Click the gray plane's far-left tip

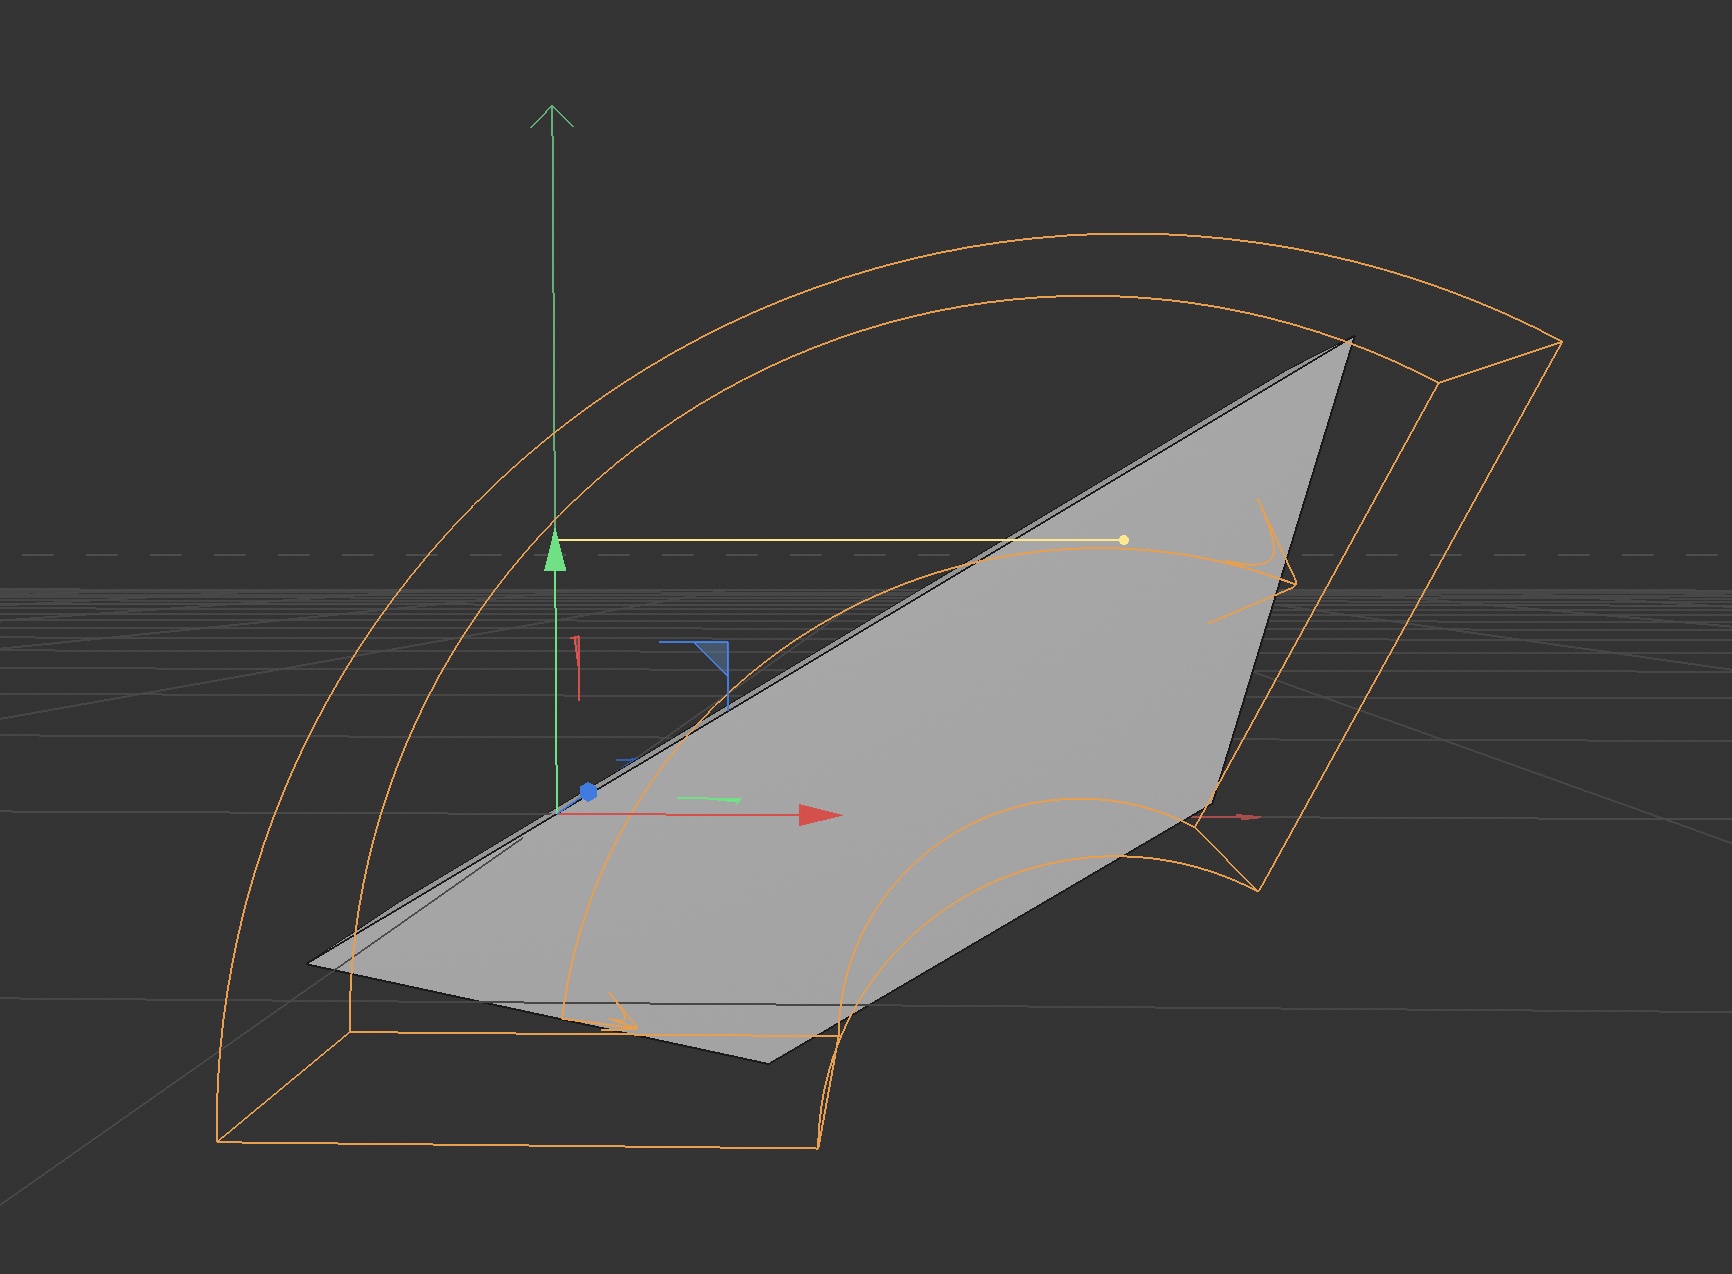[x=311, y=963]
